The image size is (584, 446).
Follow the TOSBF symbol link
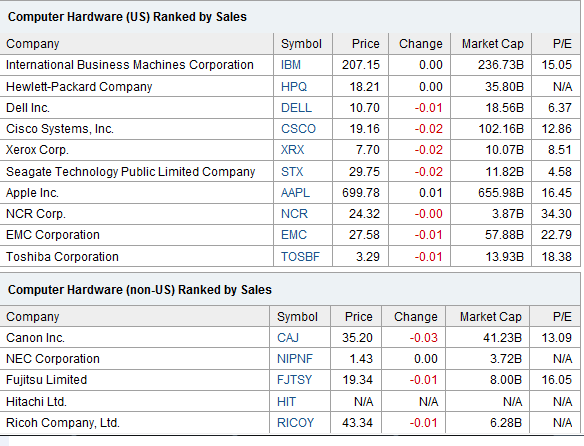300,257
